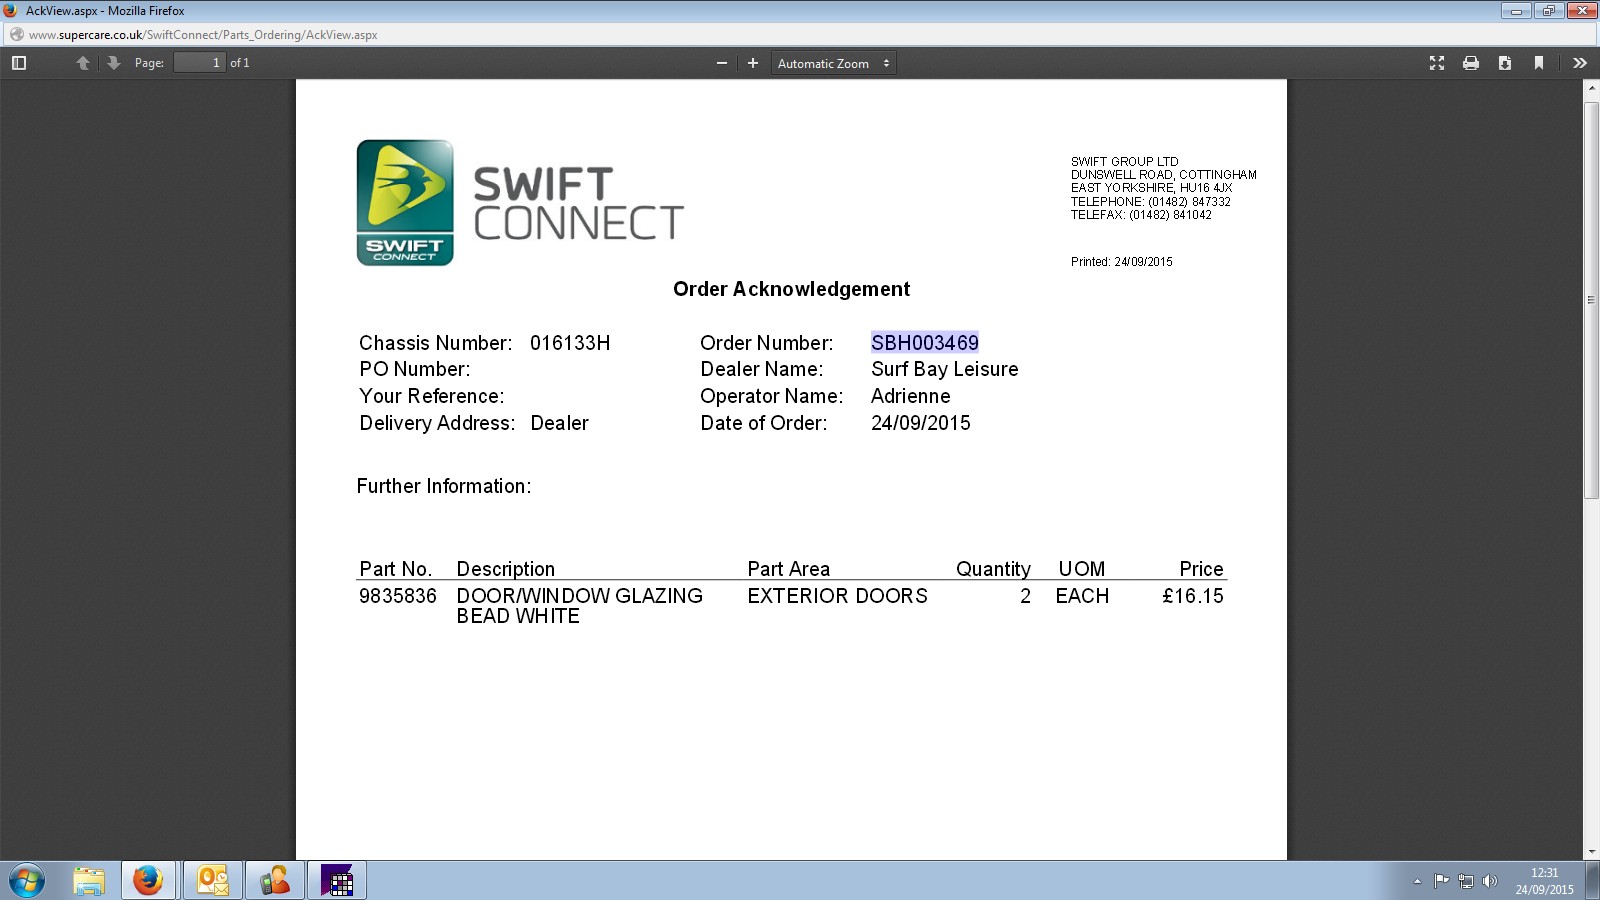Click the UOM column header
This screenshot has width=1600, height=900.
point(1082,569)
